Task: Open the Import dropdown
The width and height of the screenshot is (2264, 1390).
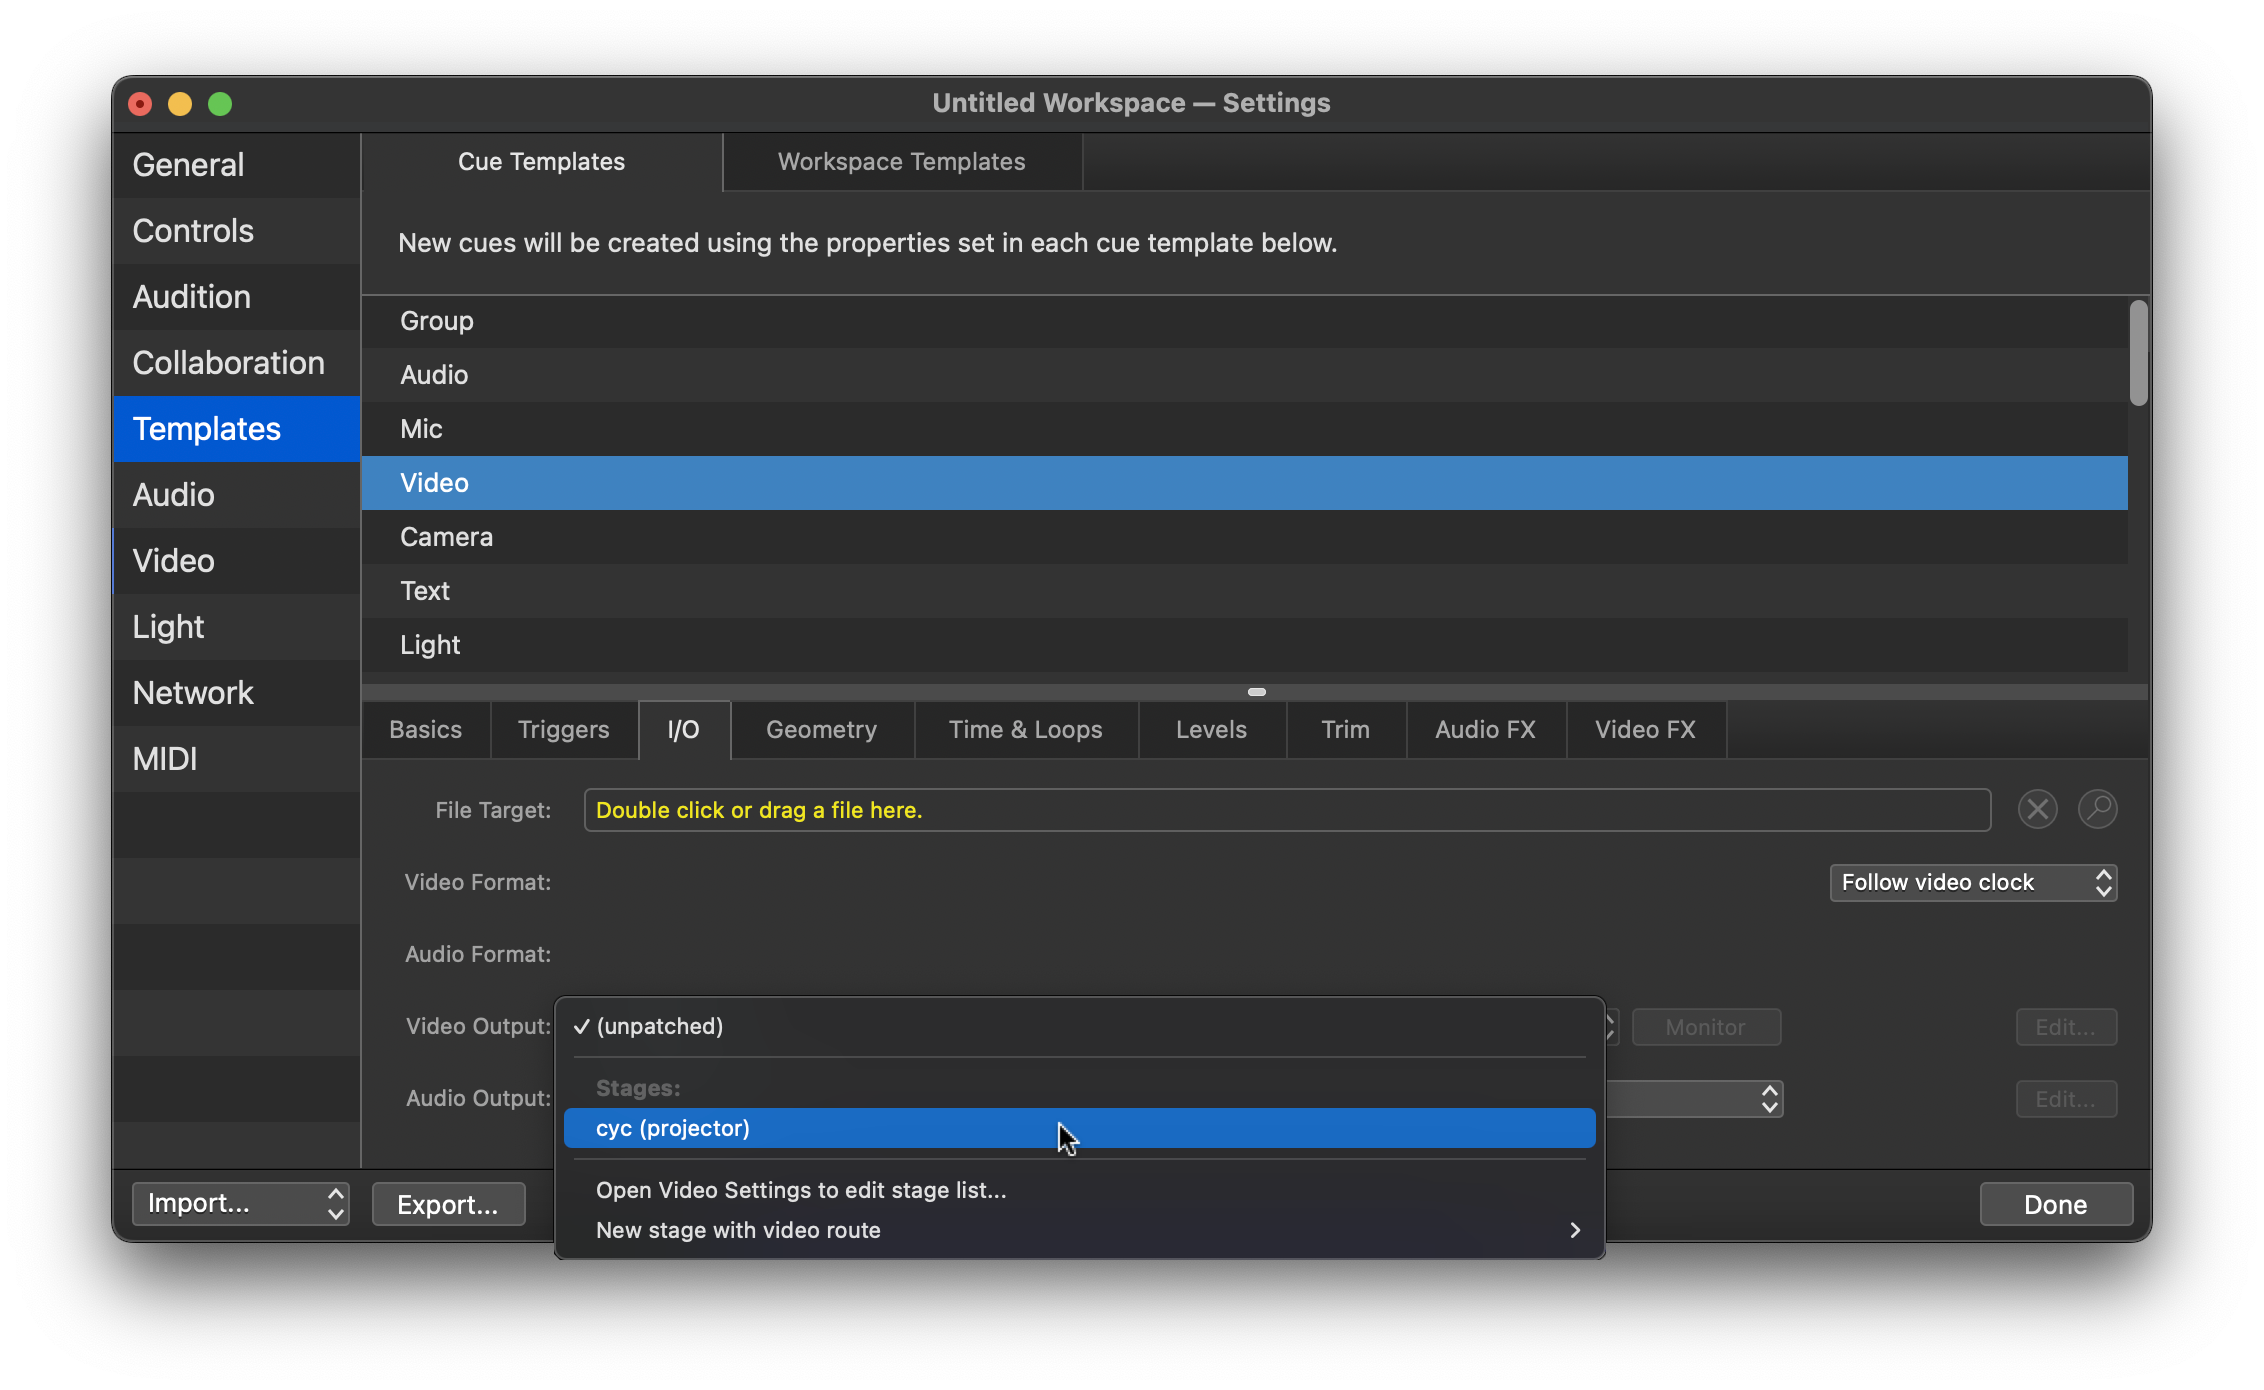Action: [x=240, y=1204]
